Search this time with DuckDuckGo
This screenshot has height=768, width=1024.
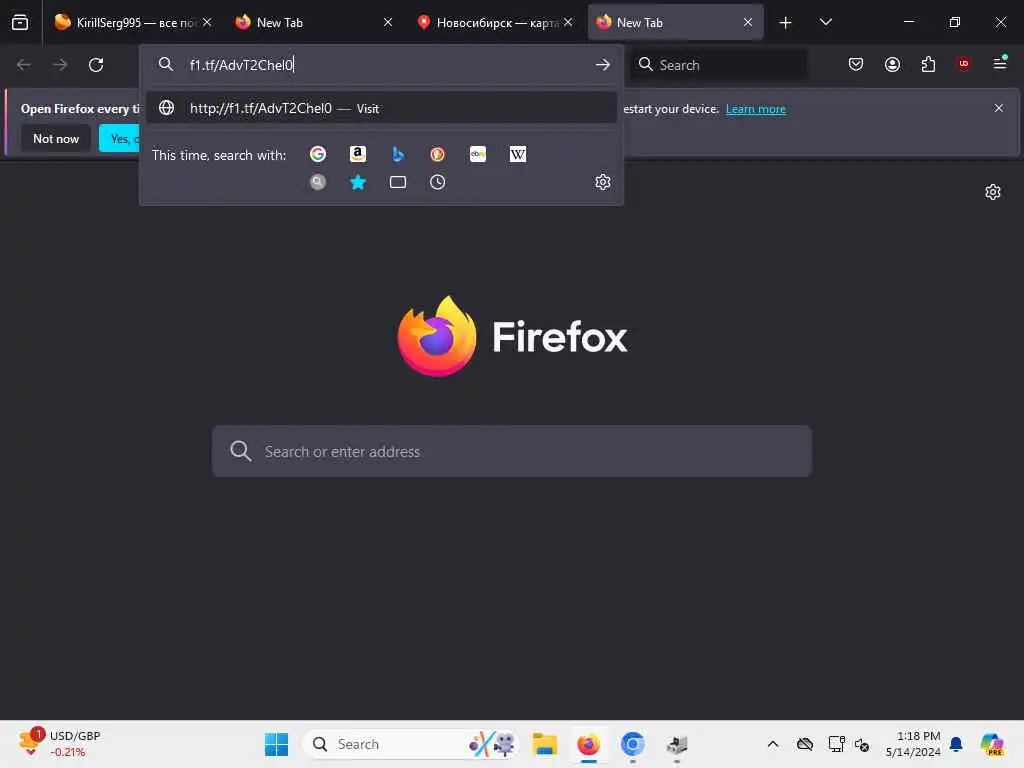(438, 154)
